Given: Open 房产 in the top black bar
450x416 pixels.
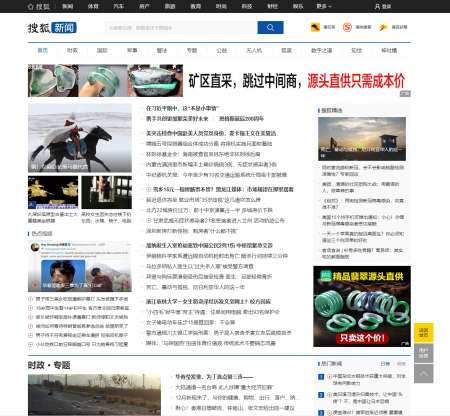Looking at the screenshot, I should pyautogui.click(x=144, y=6).
